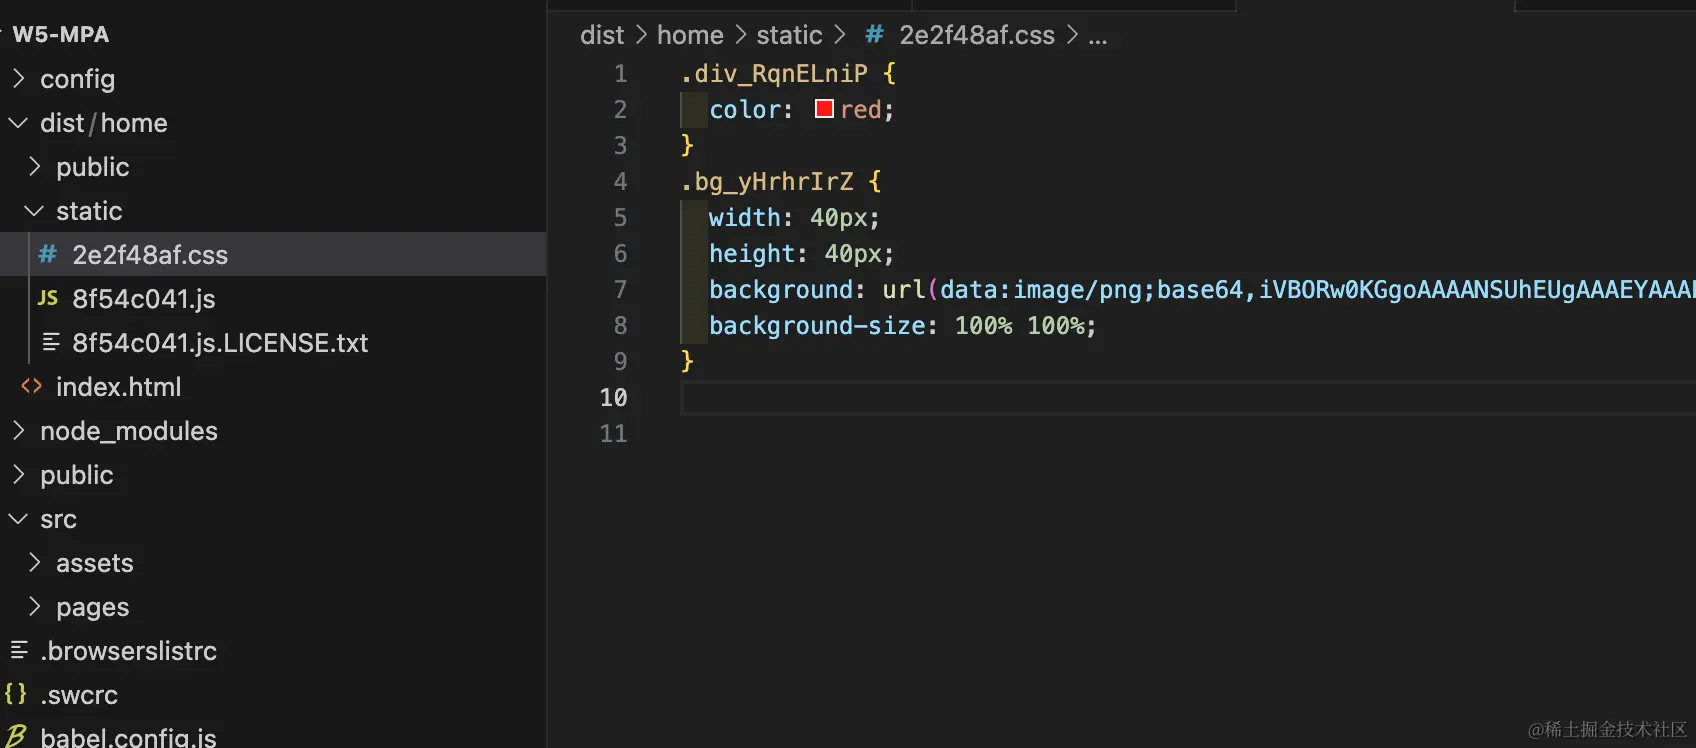Open the 8f54c041.js file
This screenshot has width=1696, height=748.
coord(144,298)
